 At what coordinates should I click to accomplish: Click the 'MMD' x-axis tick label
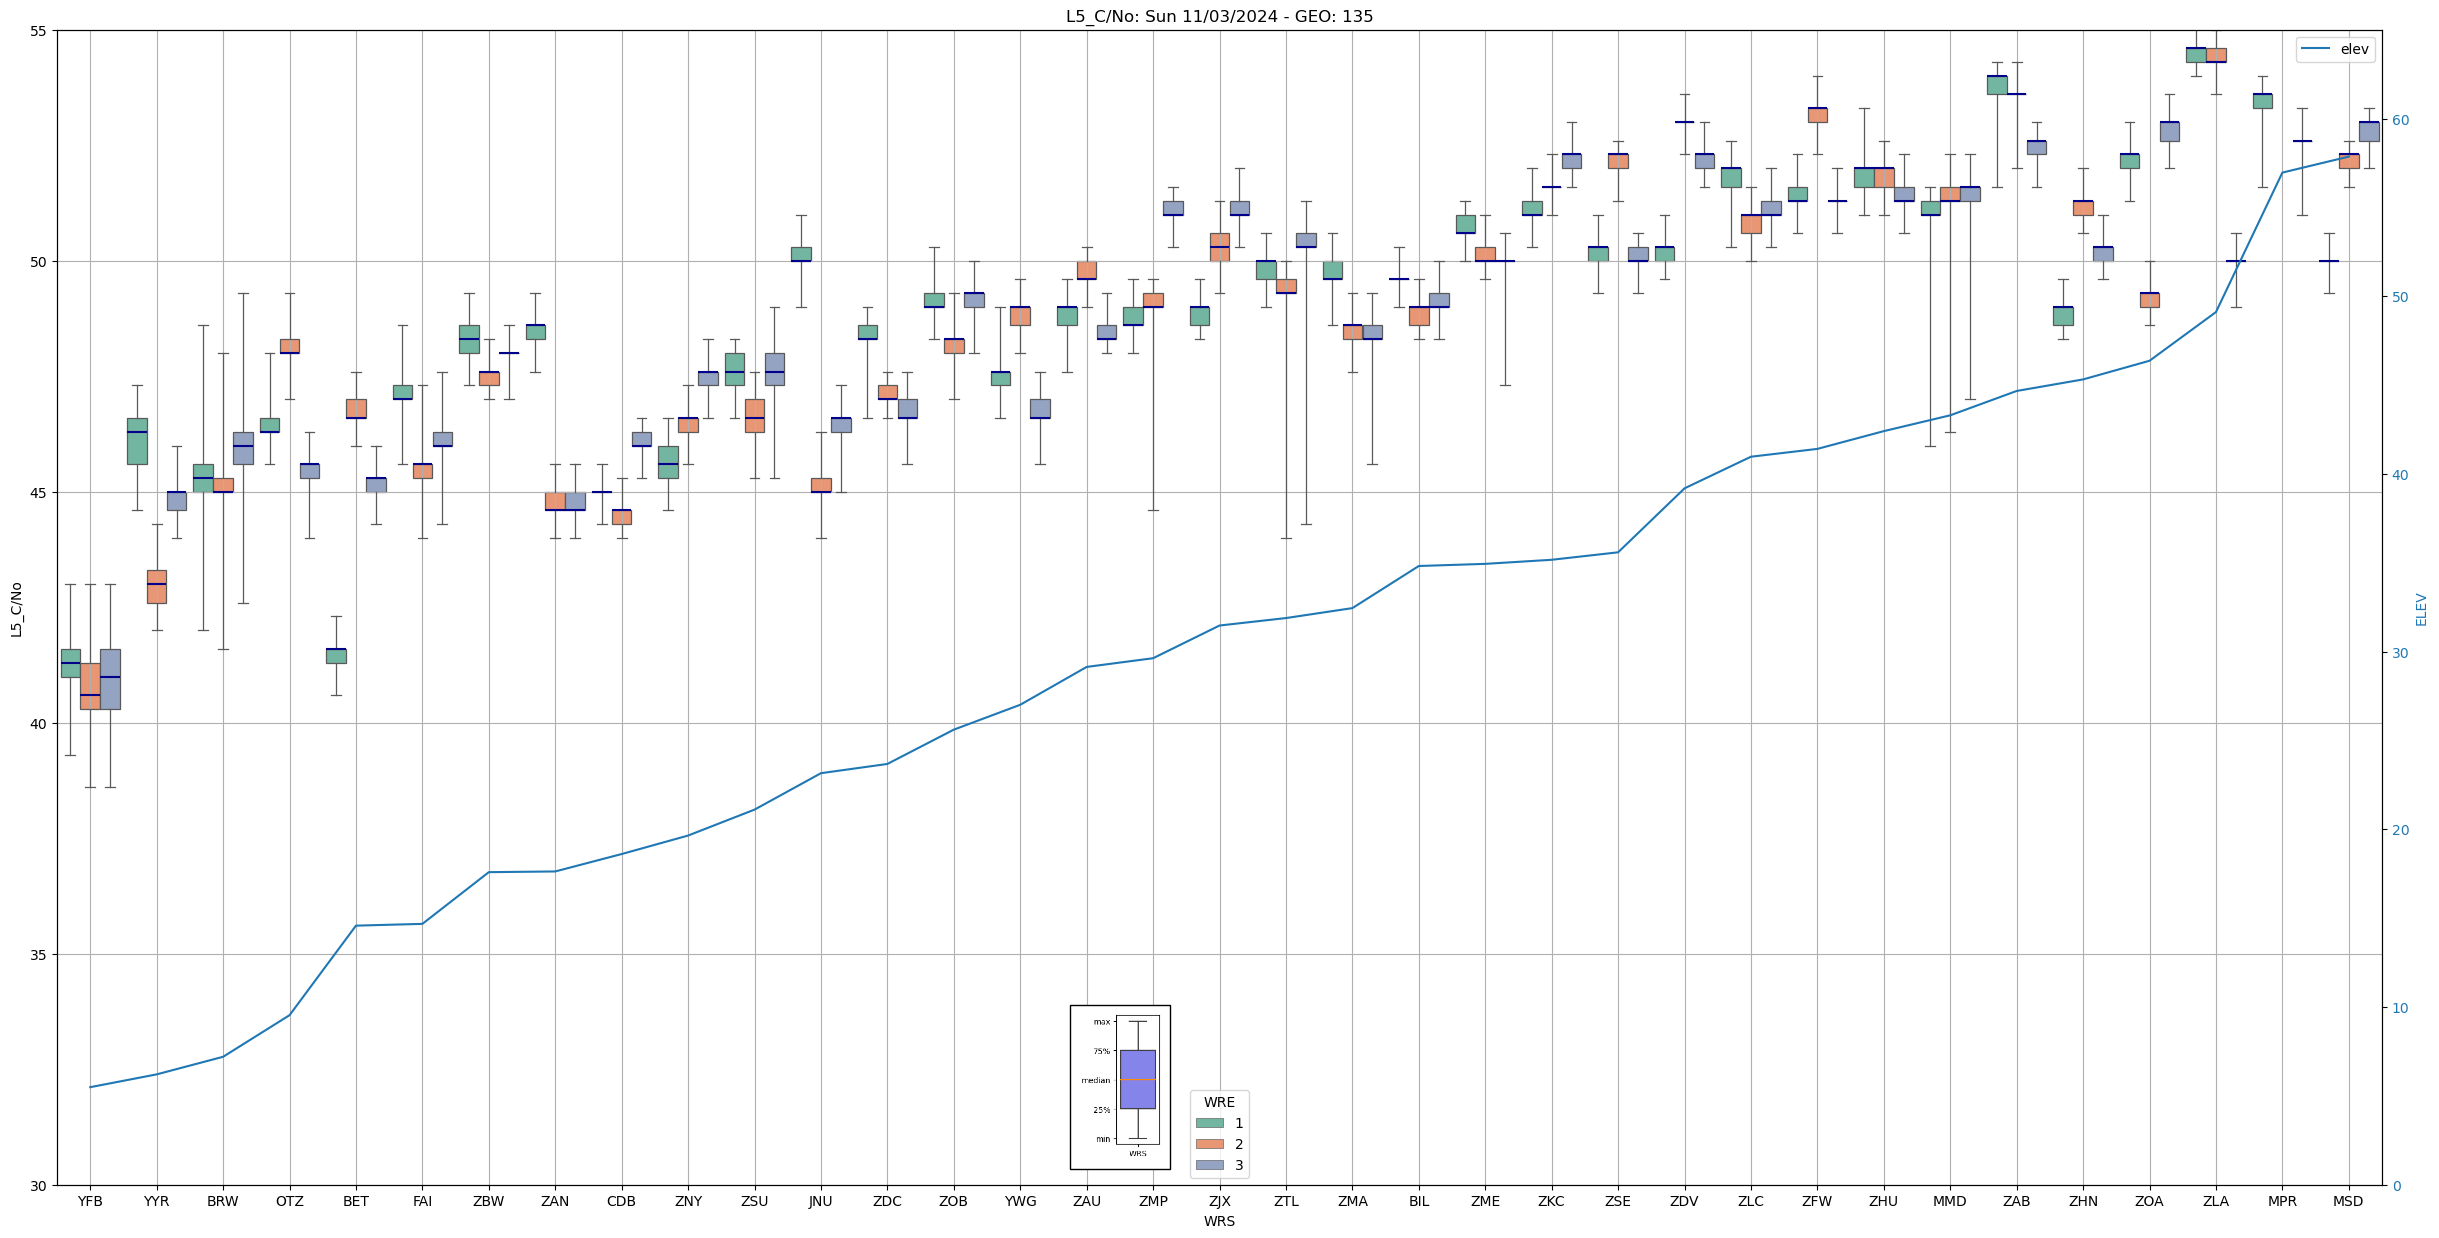point(1950,1201)
